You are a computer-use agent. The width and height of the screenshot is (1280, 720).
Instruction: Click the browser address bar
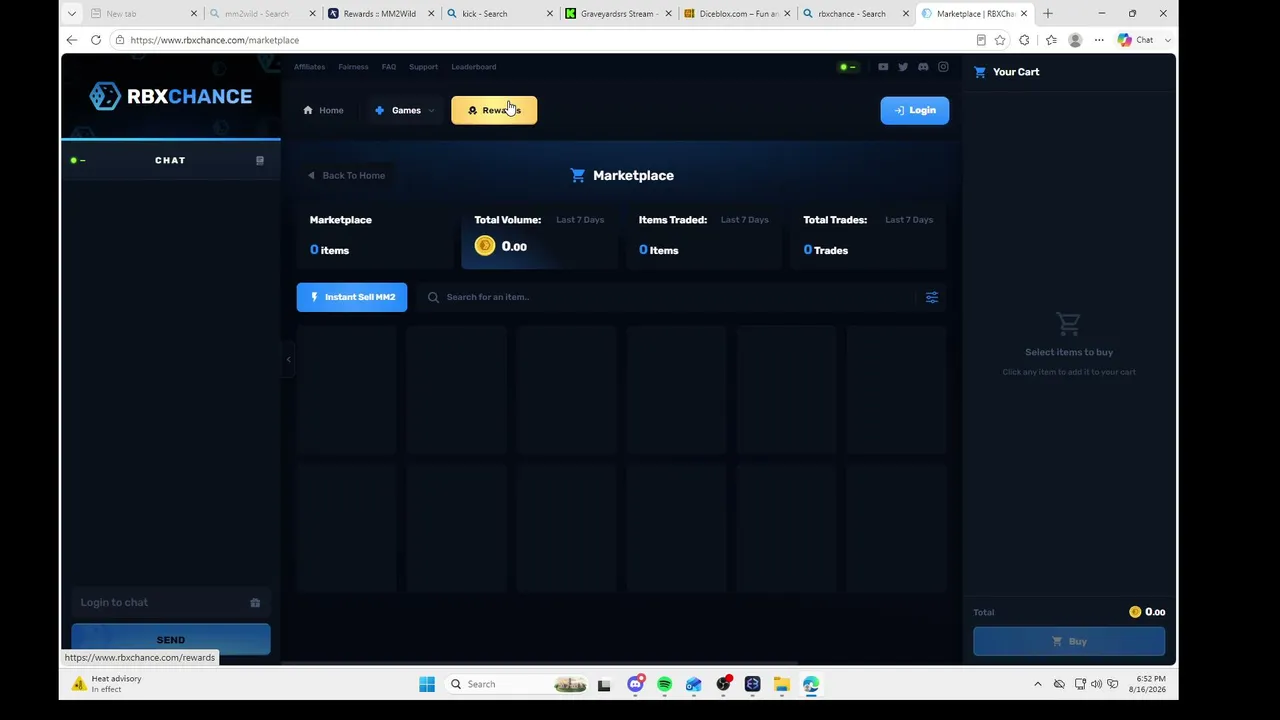tap(540, 40)
